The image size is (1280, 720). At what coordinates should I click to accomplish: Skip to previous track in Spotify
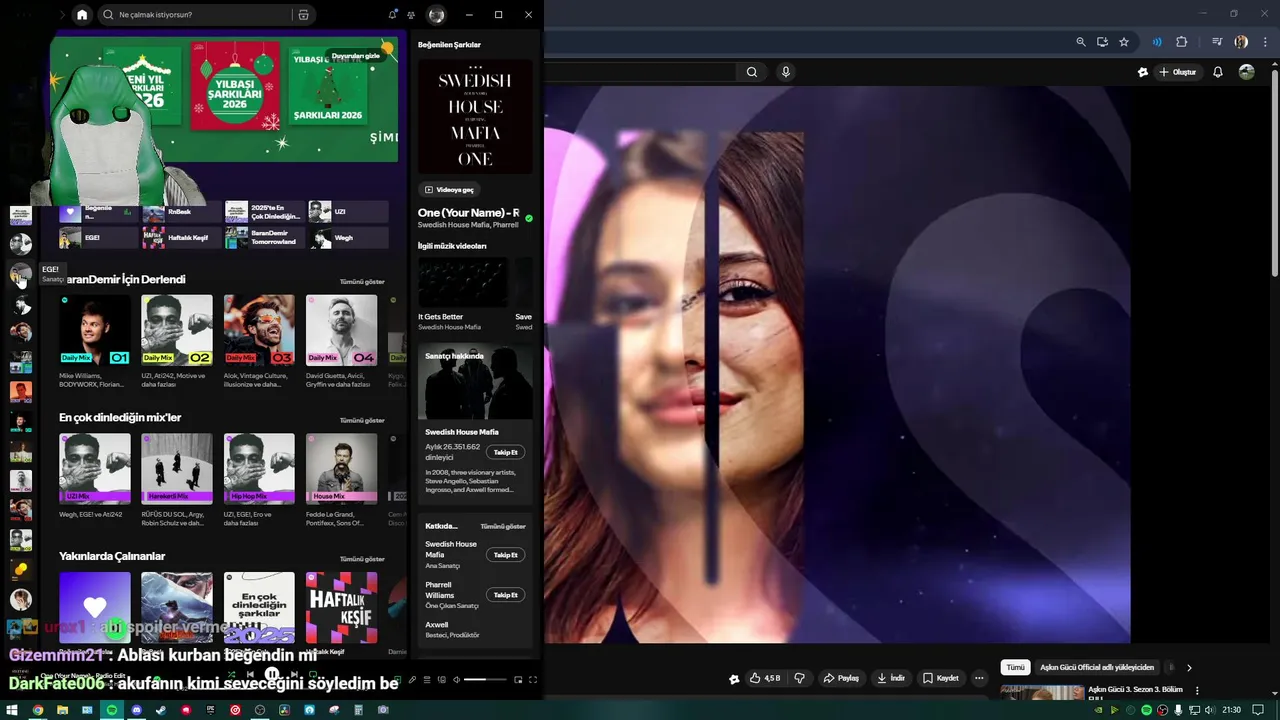[251, 676]
